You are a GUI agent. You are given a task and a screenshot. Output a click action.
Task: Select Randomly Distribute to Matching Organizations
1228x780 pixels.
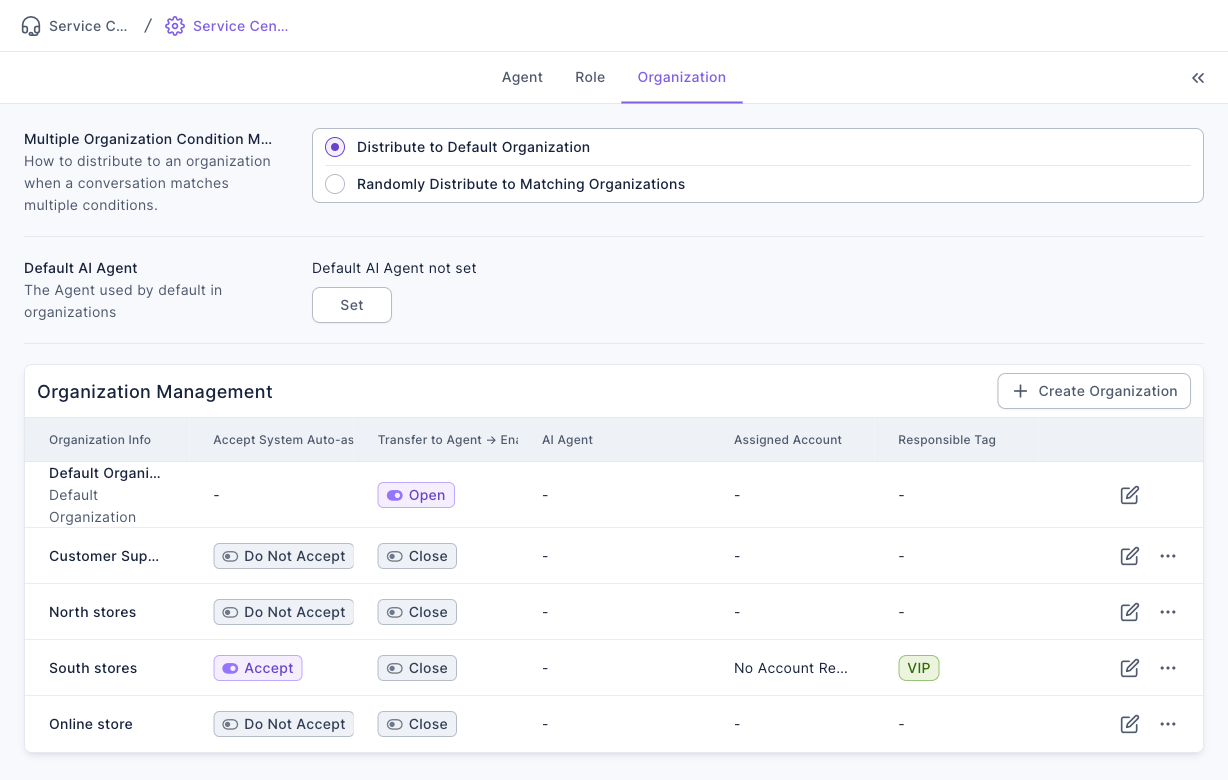pos(335,184)
